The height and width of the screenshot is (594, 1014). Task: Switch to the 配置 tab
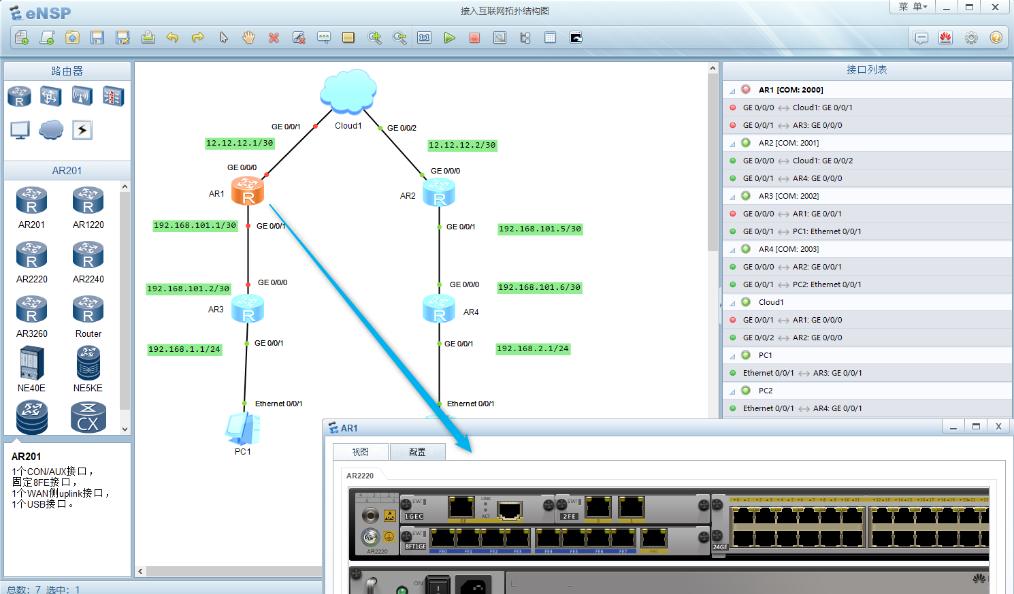[x=417, y=452]
